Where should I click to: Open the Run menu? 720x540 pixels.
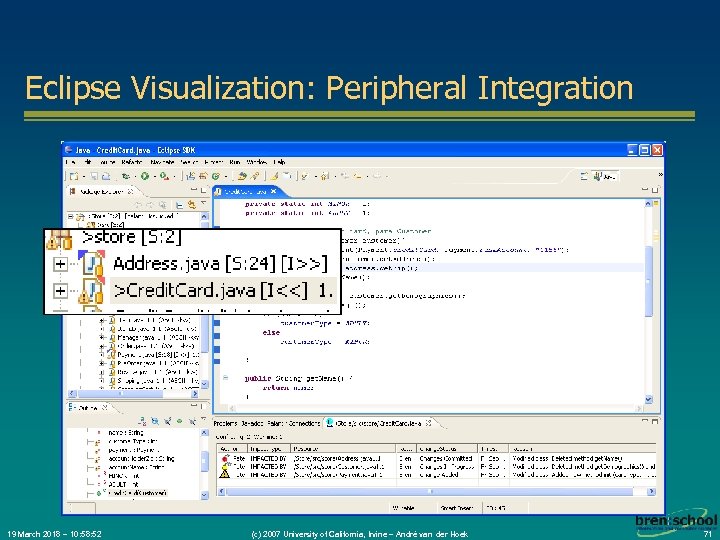[235, 162]
